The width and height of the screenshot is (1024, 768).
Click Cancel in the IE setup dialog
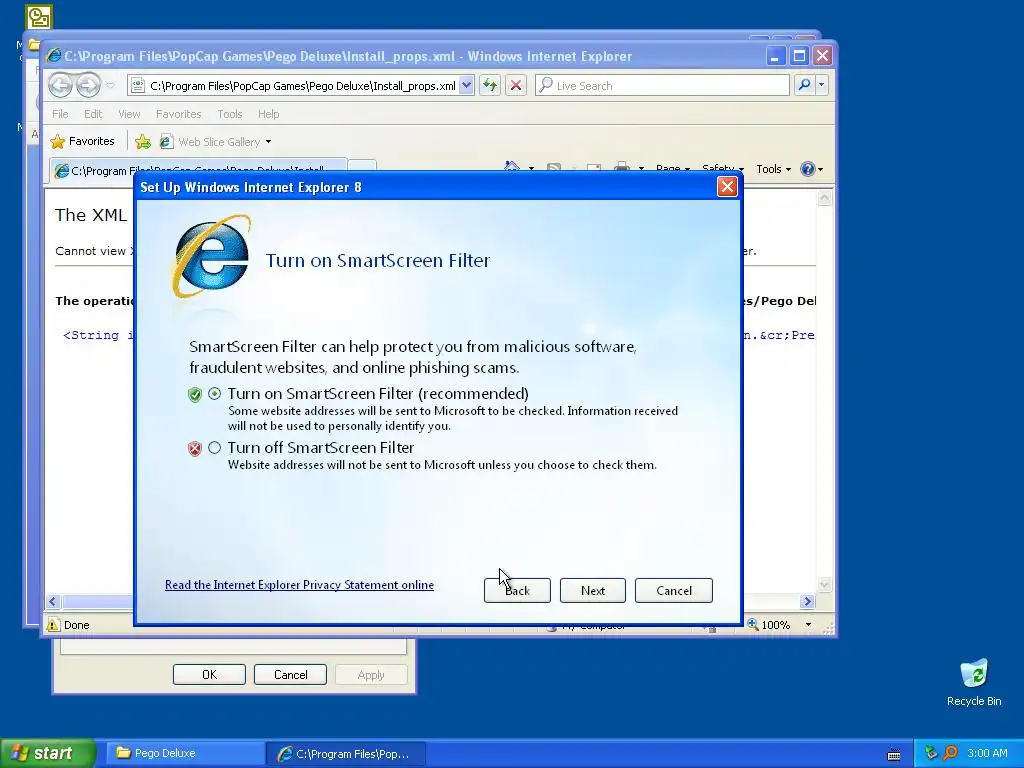coord(673,590)
